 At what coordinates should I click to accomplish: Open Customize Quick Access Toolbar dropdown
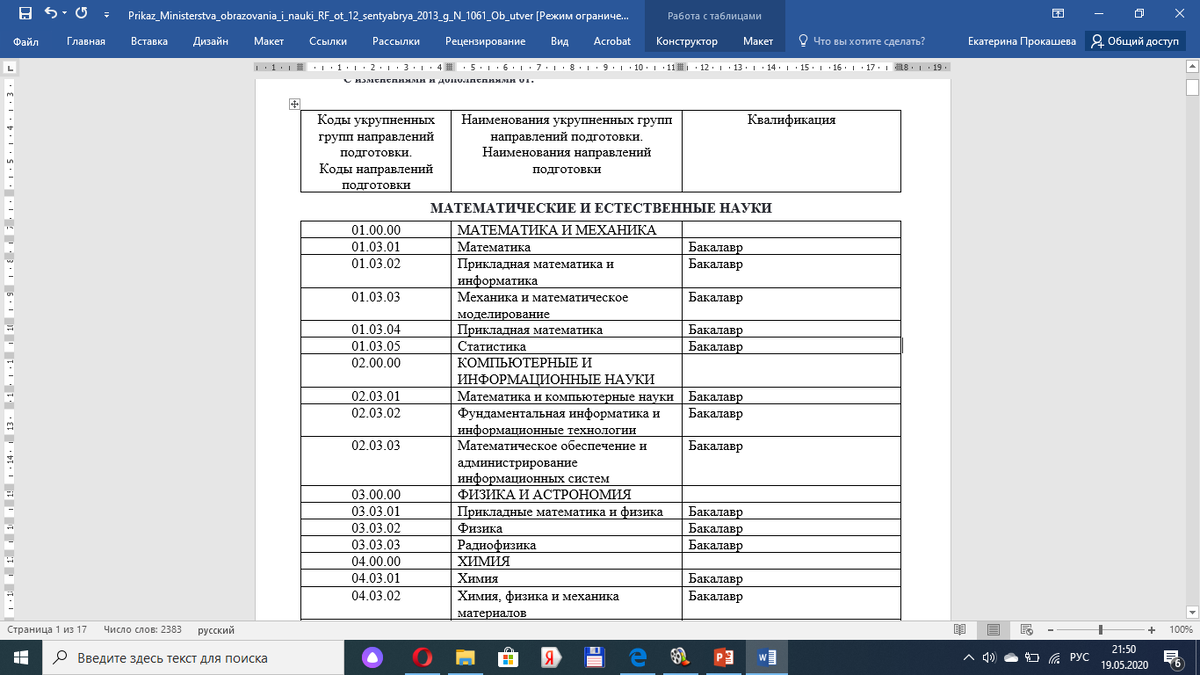105,15
